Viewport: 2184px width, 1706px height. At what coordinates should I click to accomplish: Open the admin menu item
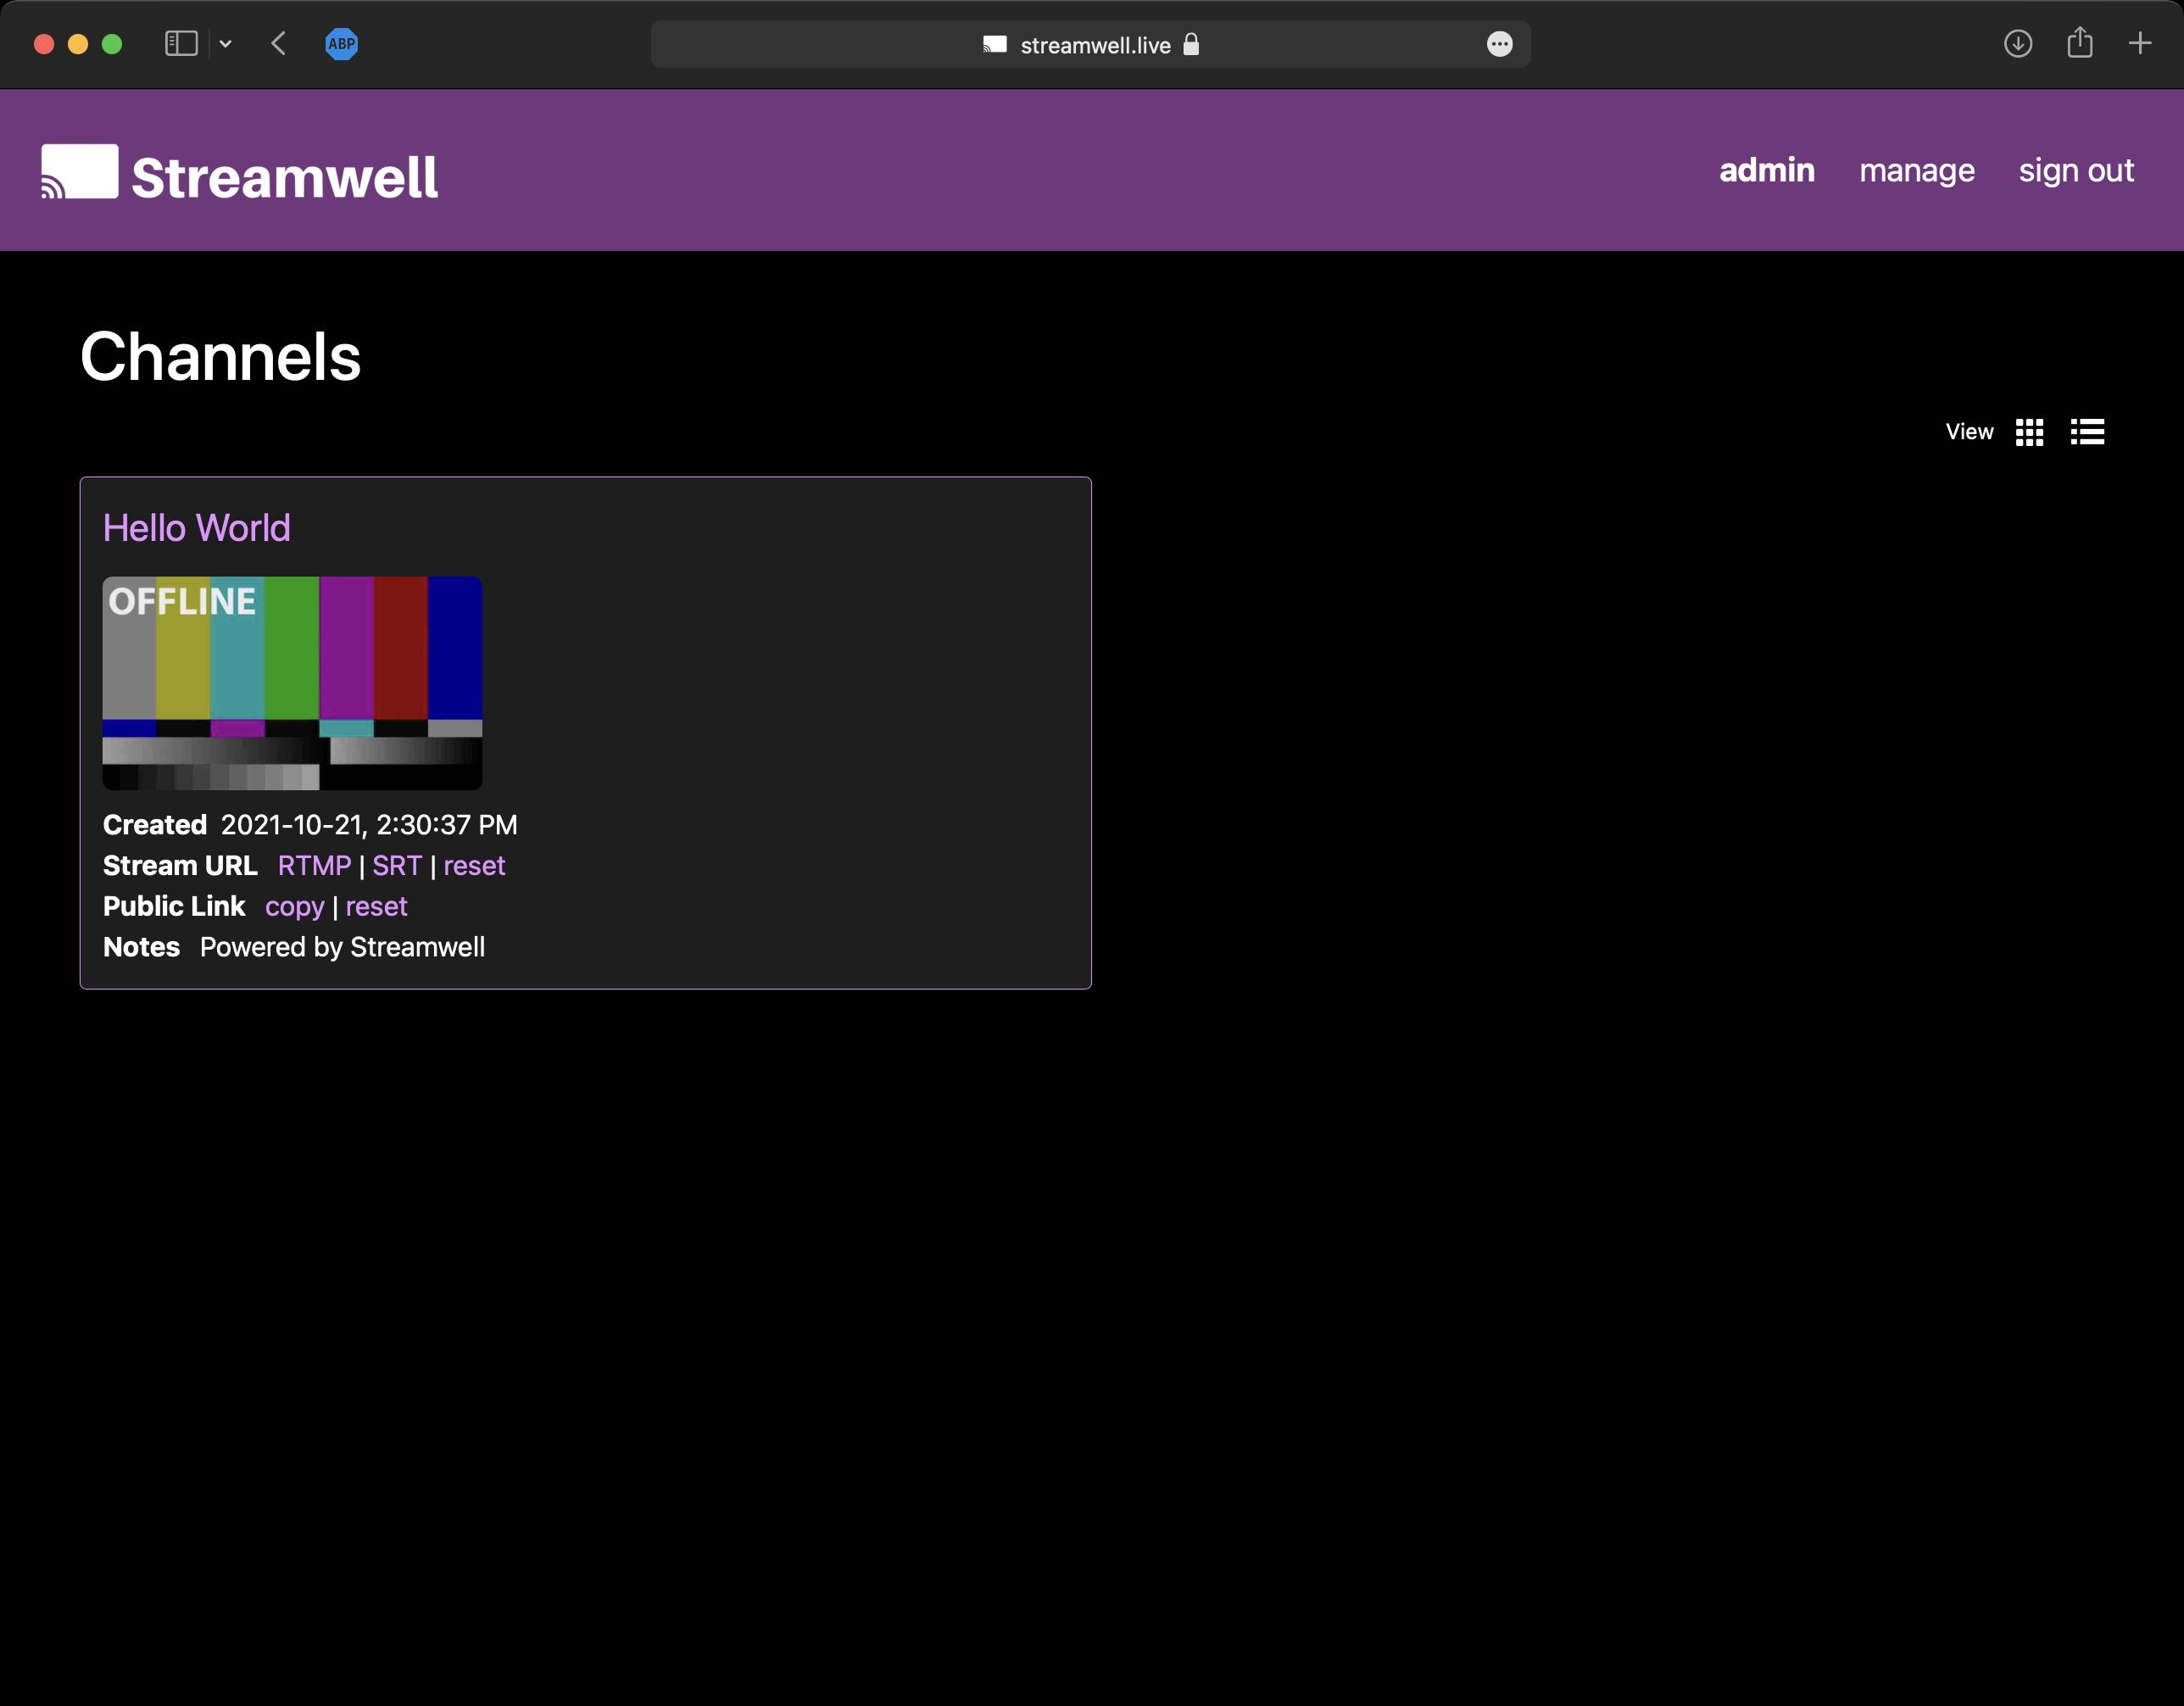pyautogui.click(x=1766, y=171)
